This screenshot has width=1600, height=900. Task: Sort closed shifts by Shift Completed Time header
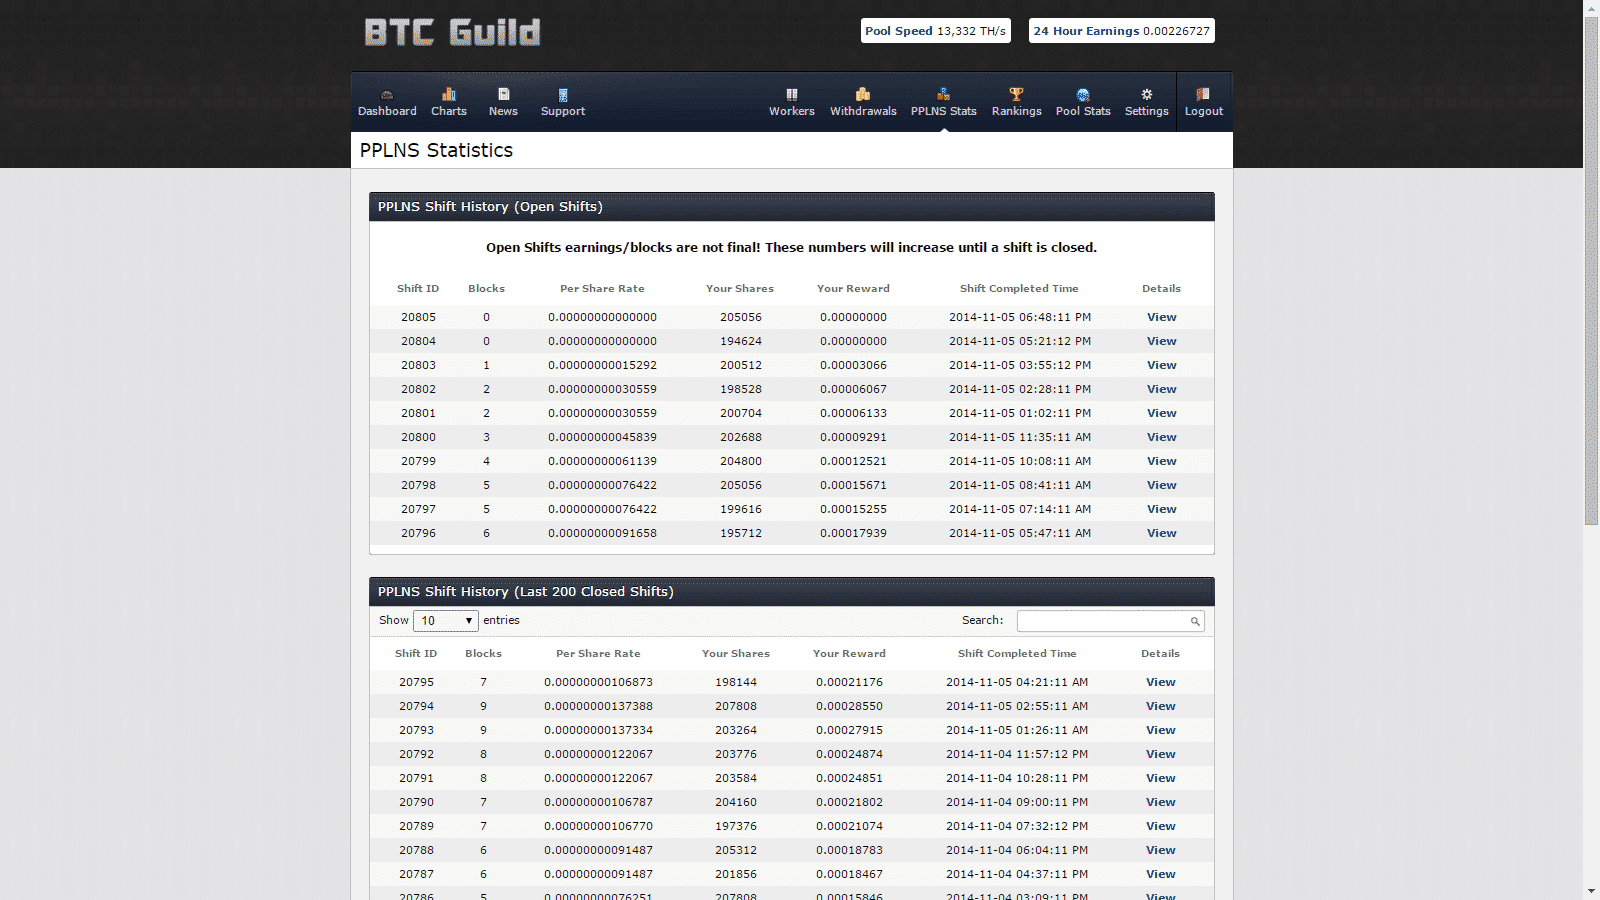[1017, 653]
